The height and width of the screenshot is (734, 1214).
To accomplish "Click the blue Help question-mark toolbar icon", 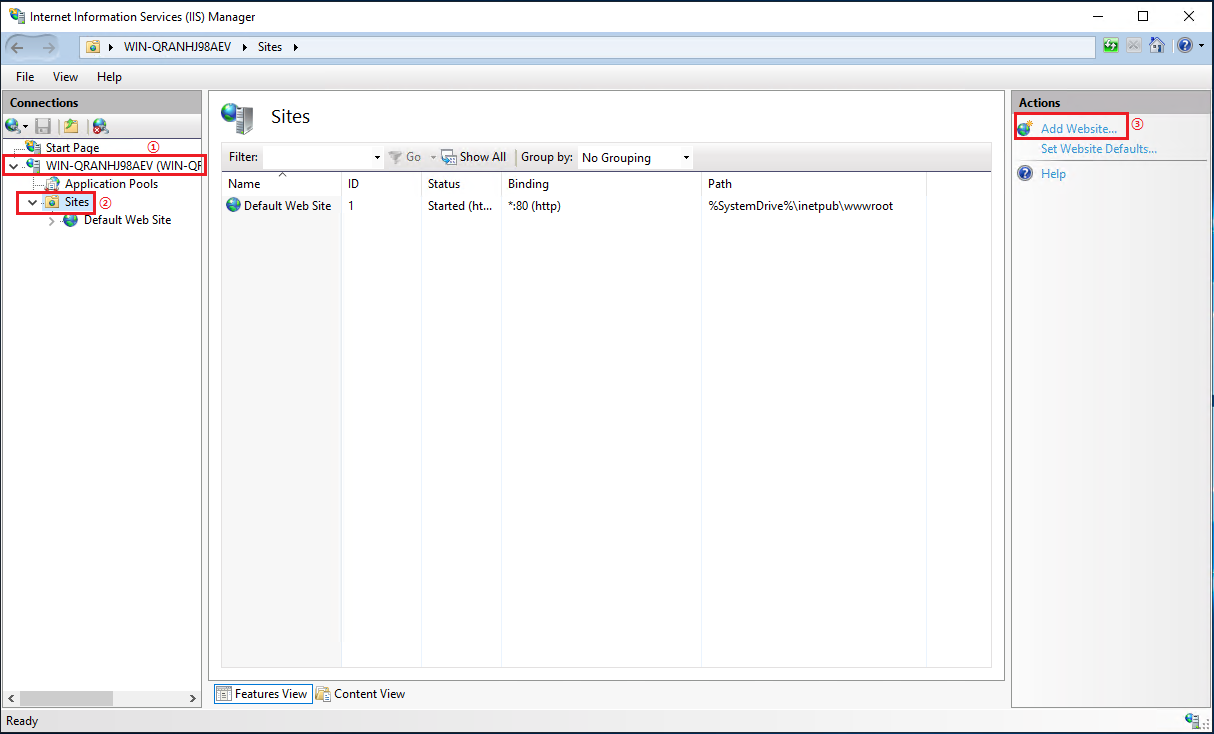I will (x=1184, y=46).
